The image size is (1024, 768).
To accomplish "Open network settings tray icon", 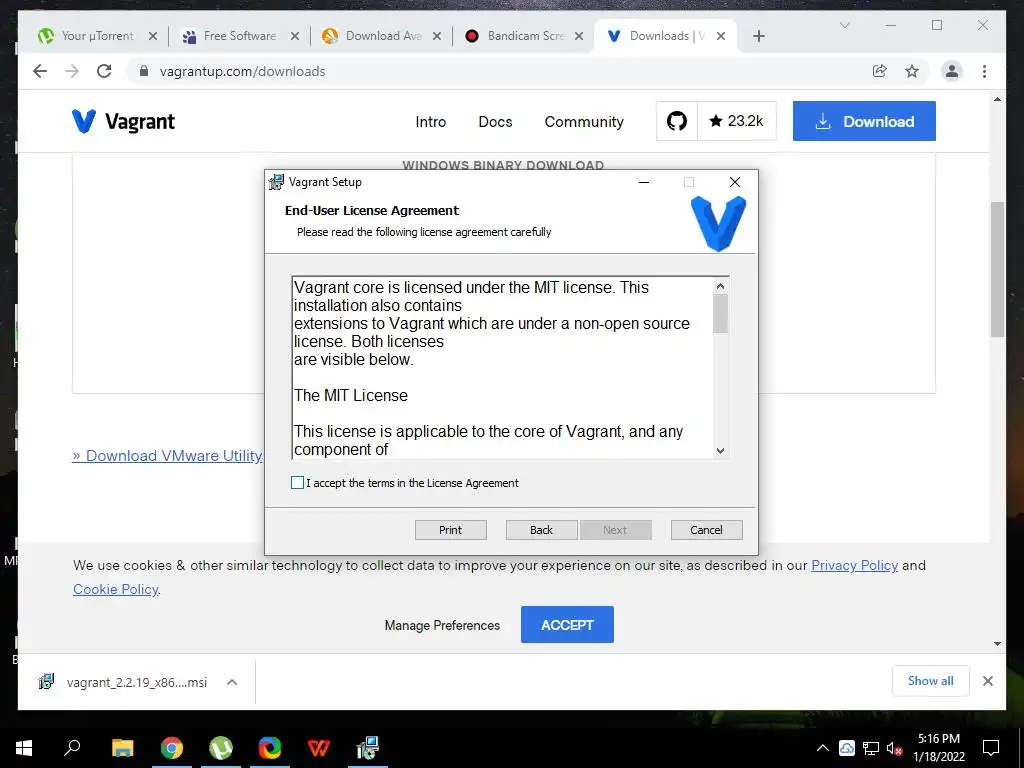I will 871,748.
